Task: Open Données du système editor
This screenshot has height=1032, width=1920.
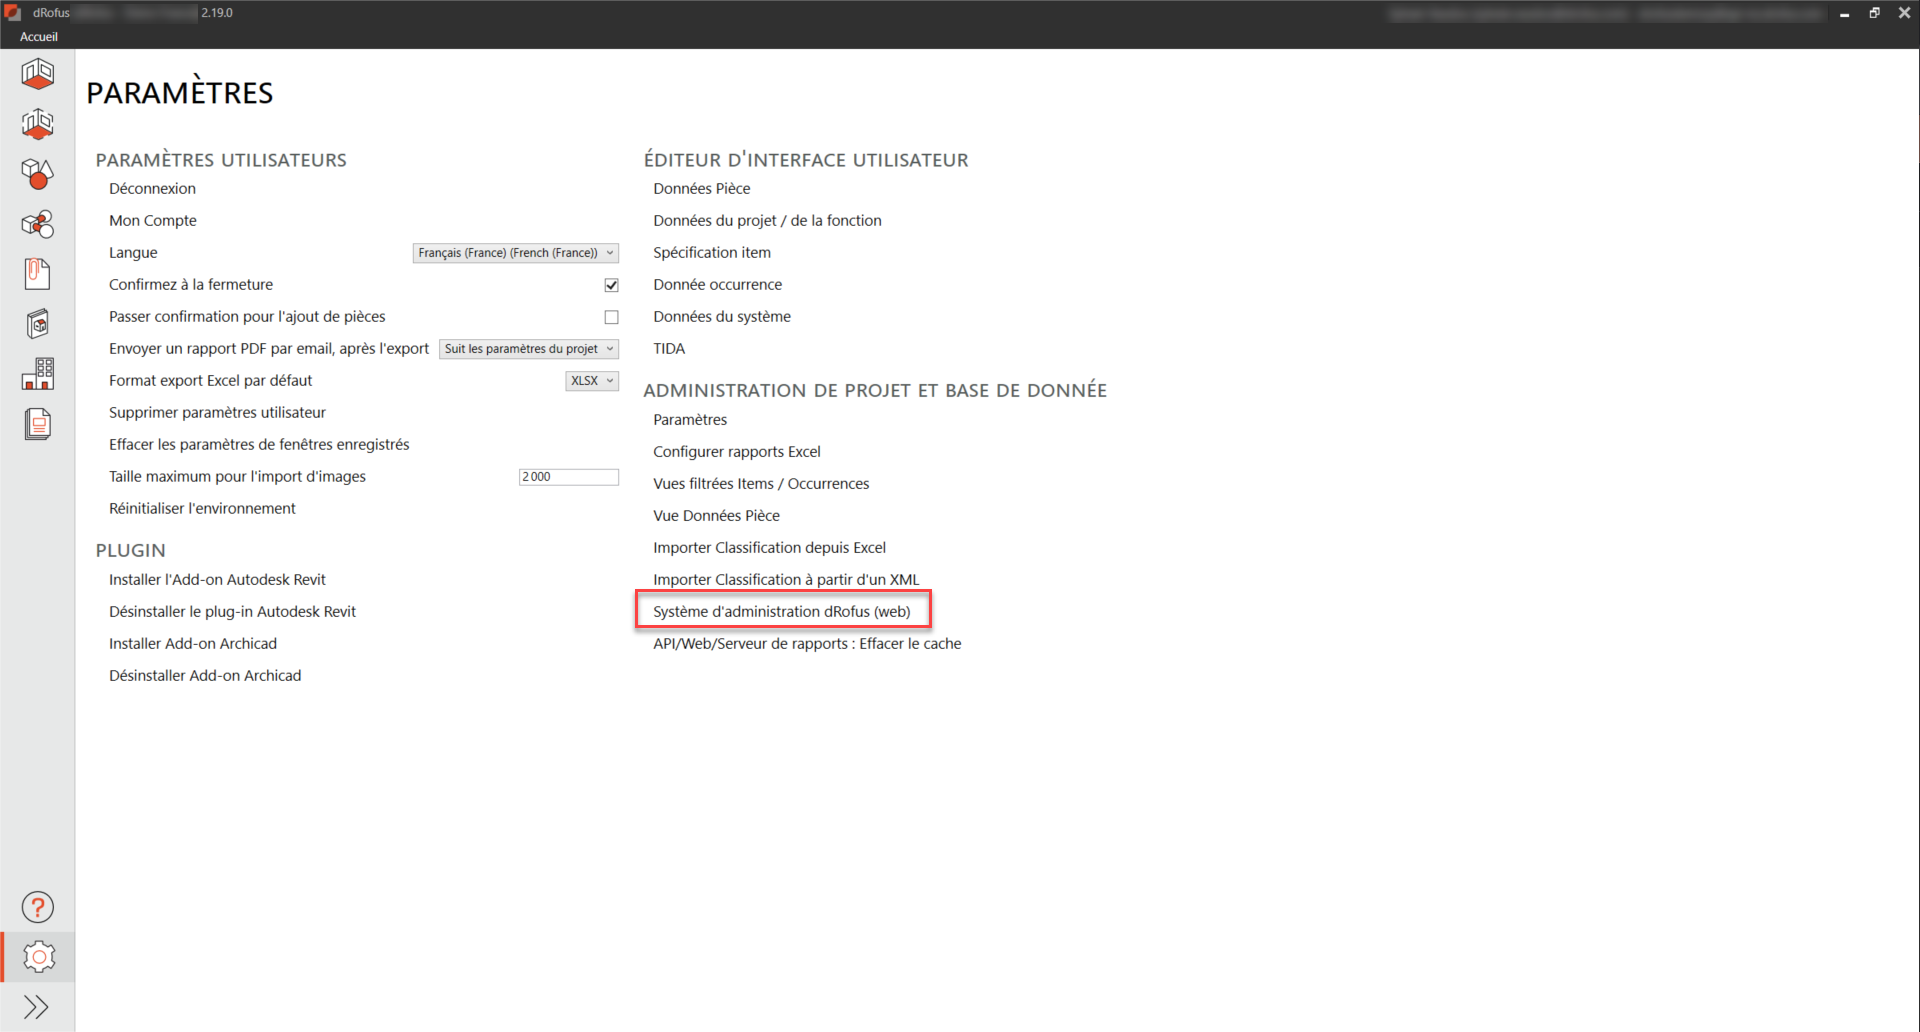Action: pyautogui.click(x=722, y=316)
